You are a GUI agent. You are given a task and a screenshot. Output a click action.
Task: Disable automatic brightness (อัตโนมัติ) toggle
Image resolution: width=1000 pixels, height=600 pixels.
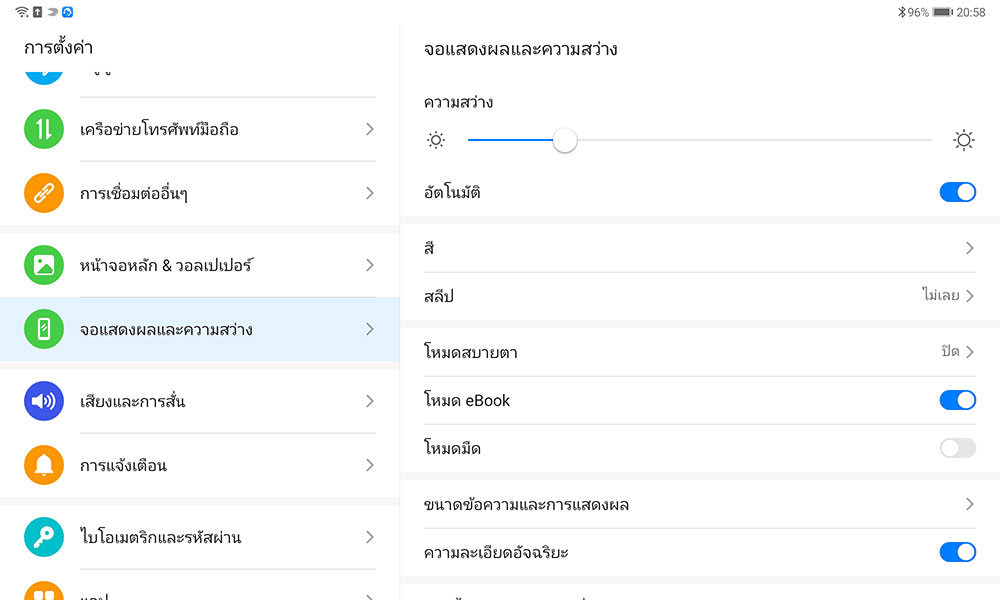click(957, 192)
